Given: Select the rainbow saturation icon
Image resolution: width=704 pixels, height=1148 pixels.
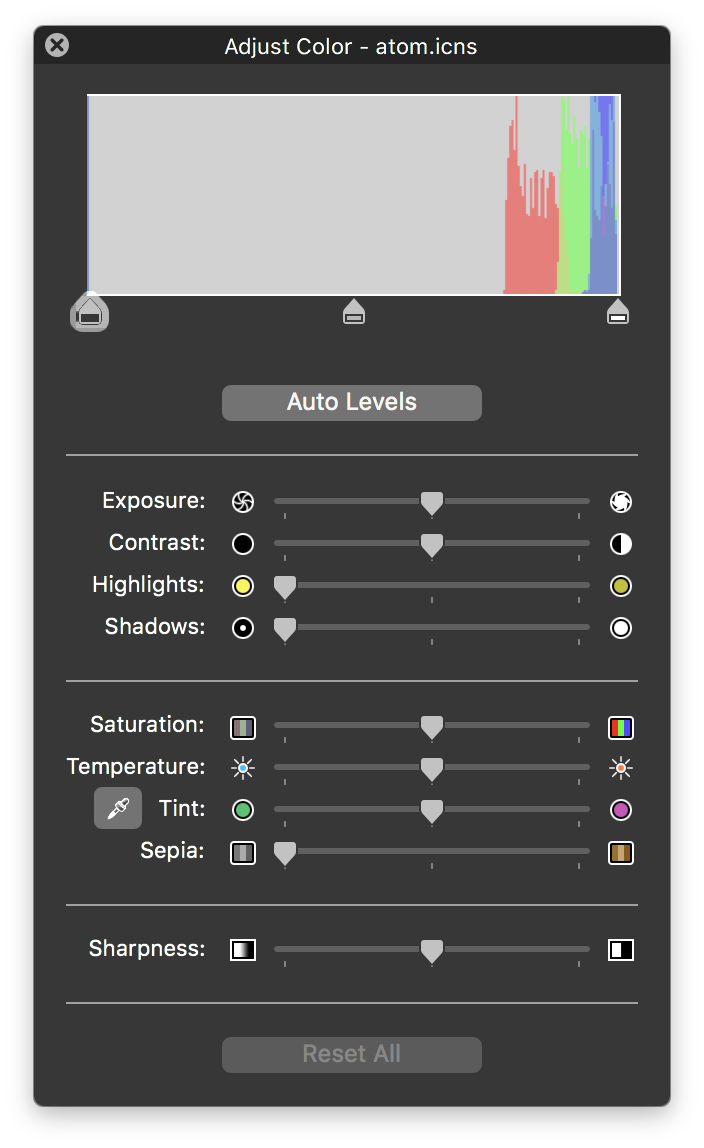Looking at the screenshot, I should pos(620,727).
